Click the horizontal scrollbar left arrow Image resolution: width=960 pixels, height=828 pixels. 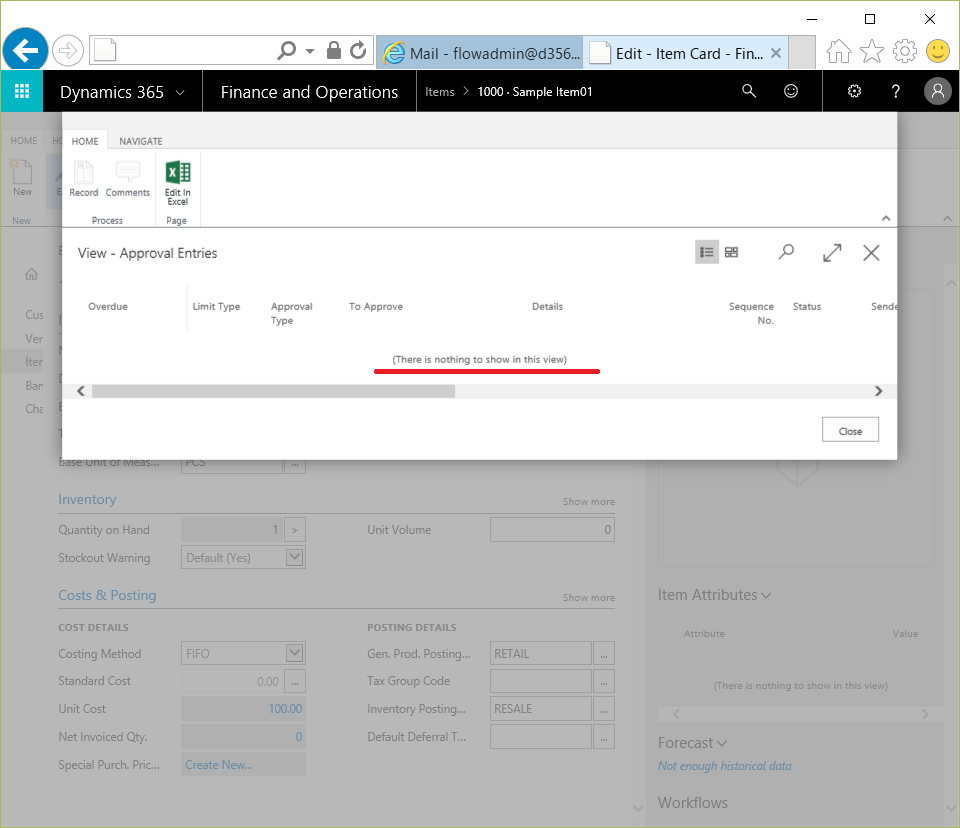click(x=81, y=391)
